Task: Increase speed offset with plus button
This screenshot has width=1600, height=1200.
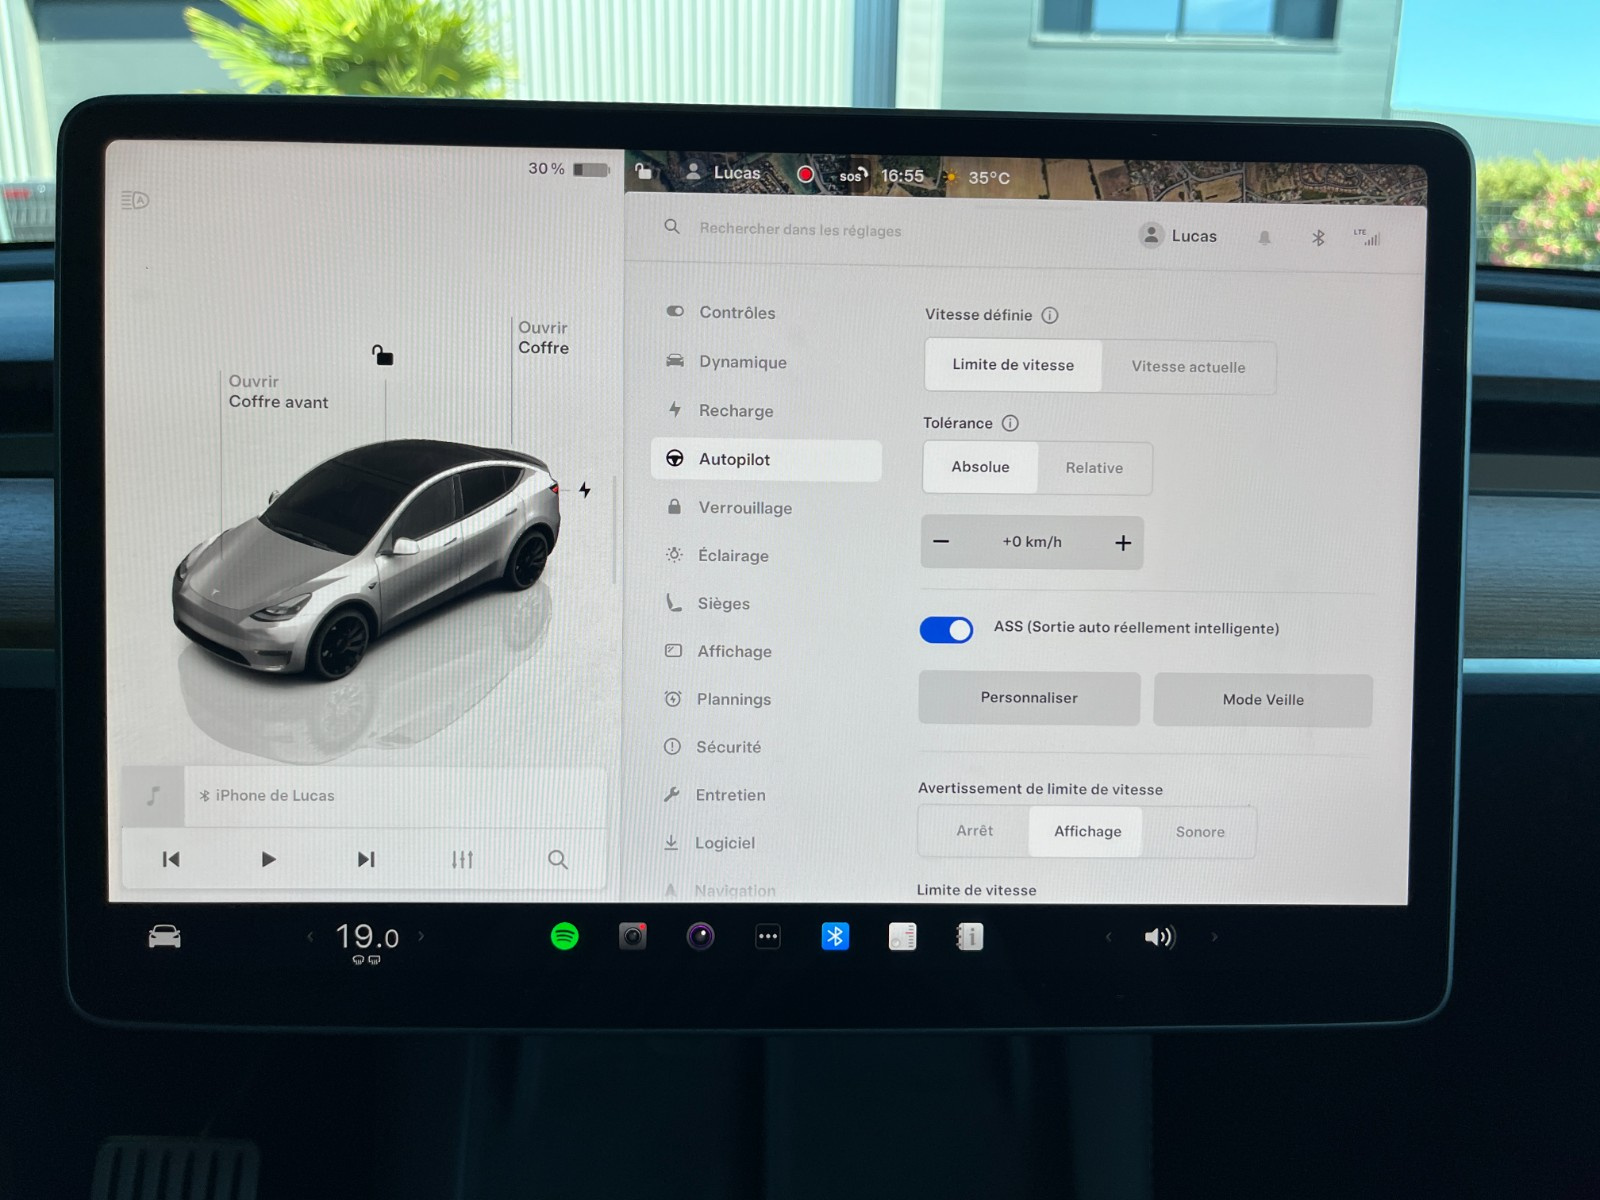Action: 1123,543
